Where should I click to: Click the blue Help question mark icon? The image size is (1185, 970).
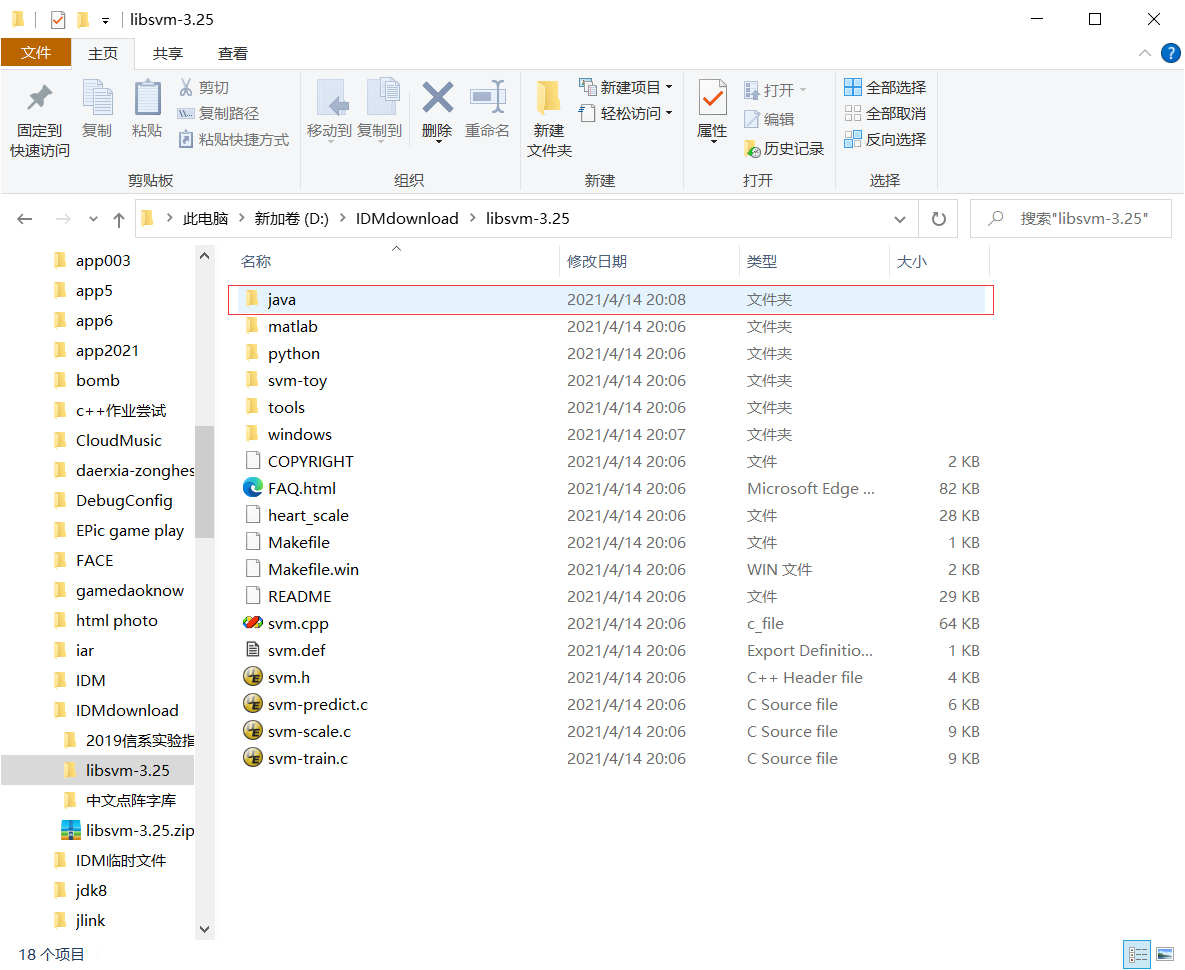[1171, 53]
